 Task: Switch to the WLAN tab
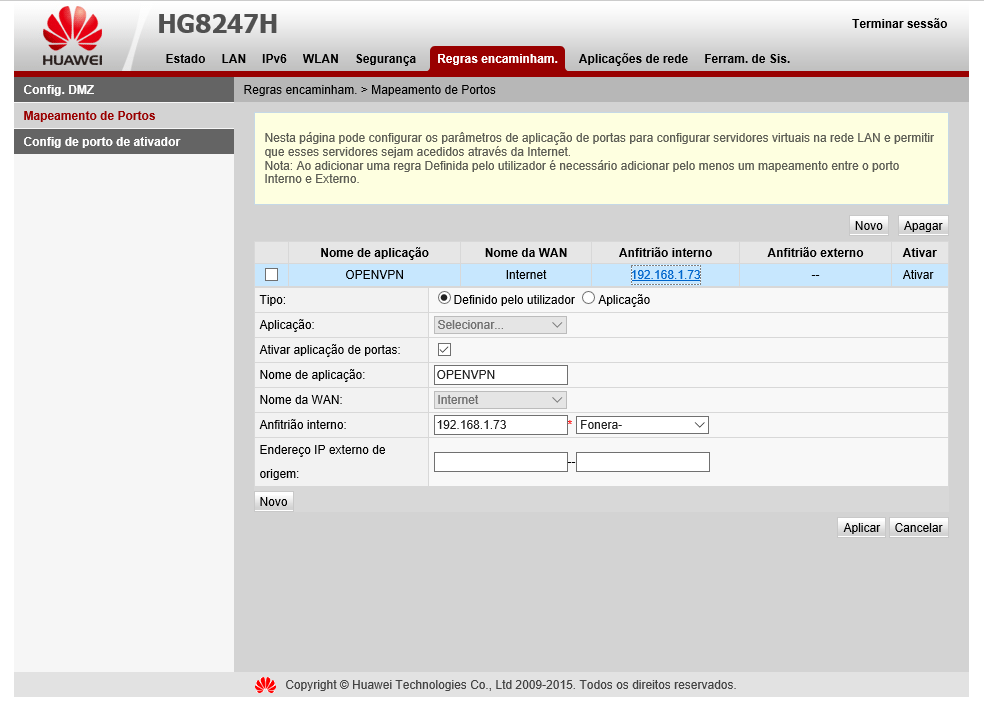320,59
